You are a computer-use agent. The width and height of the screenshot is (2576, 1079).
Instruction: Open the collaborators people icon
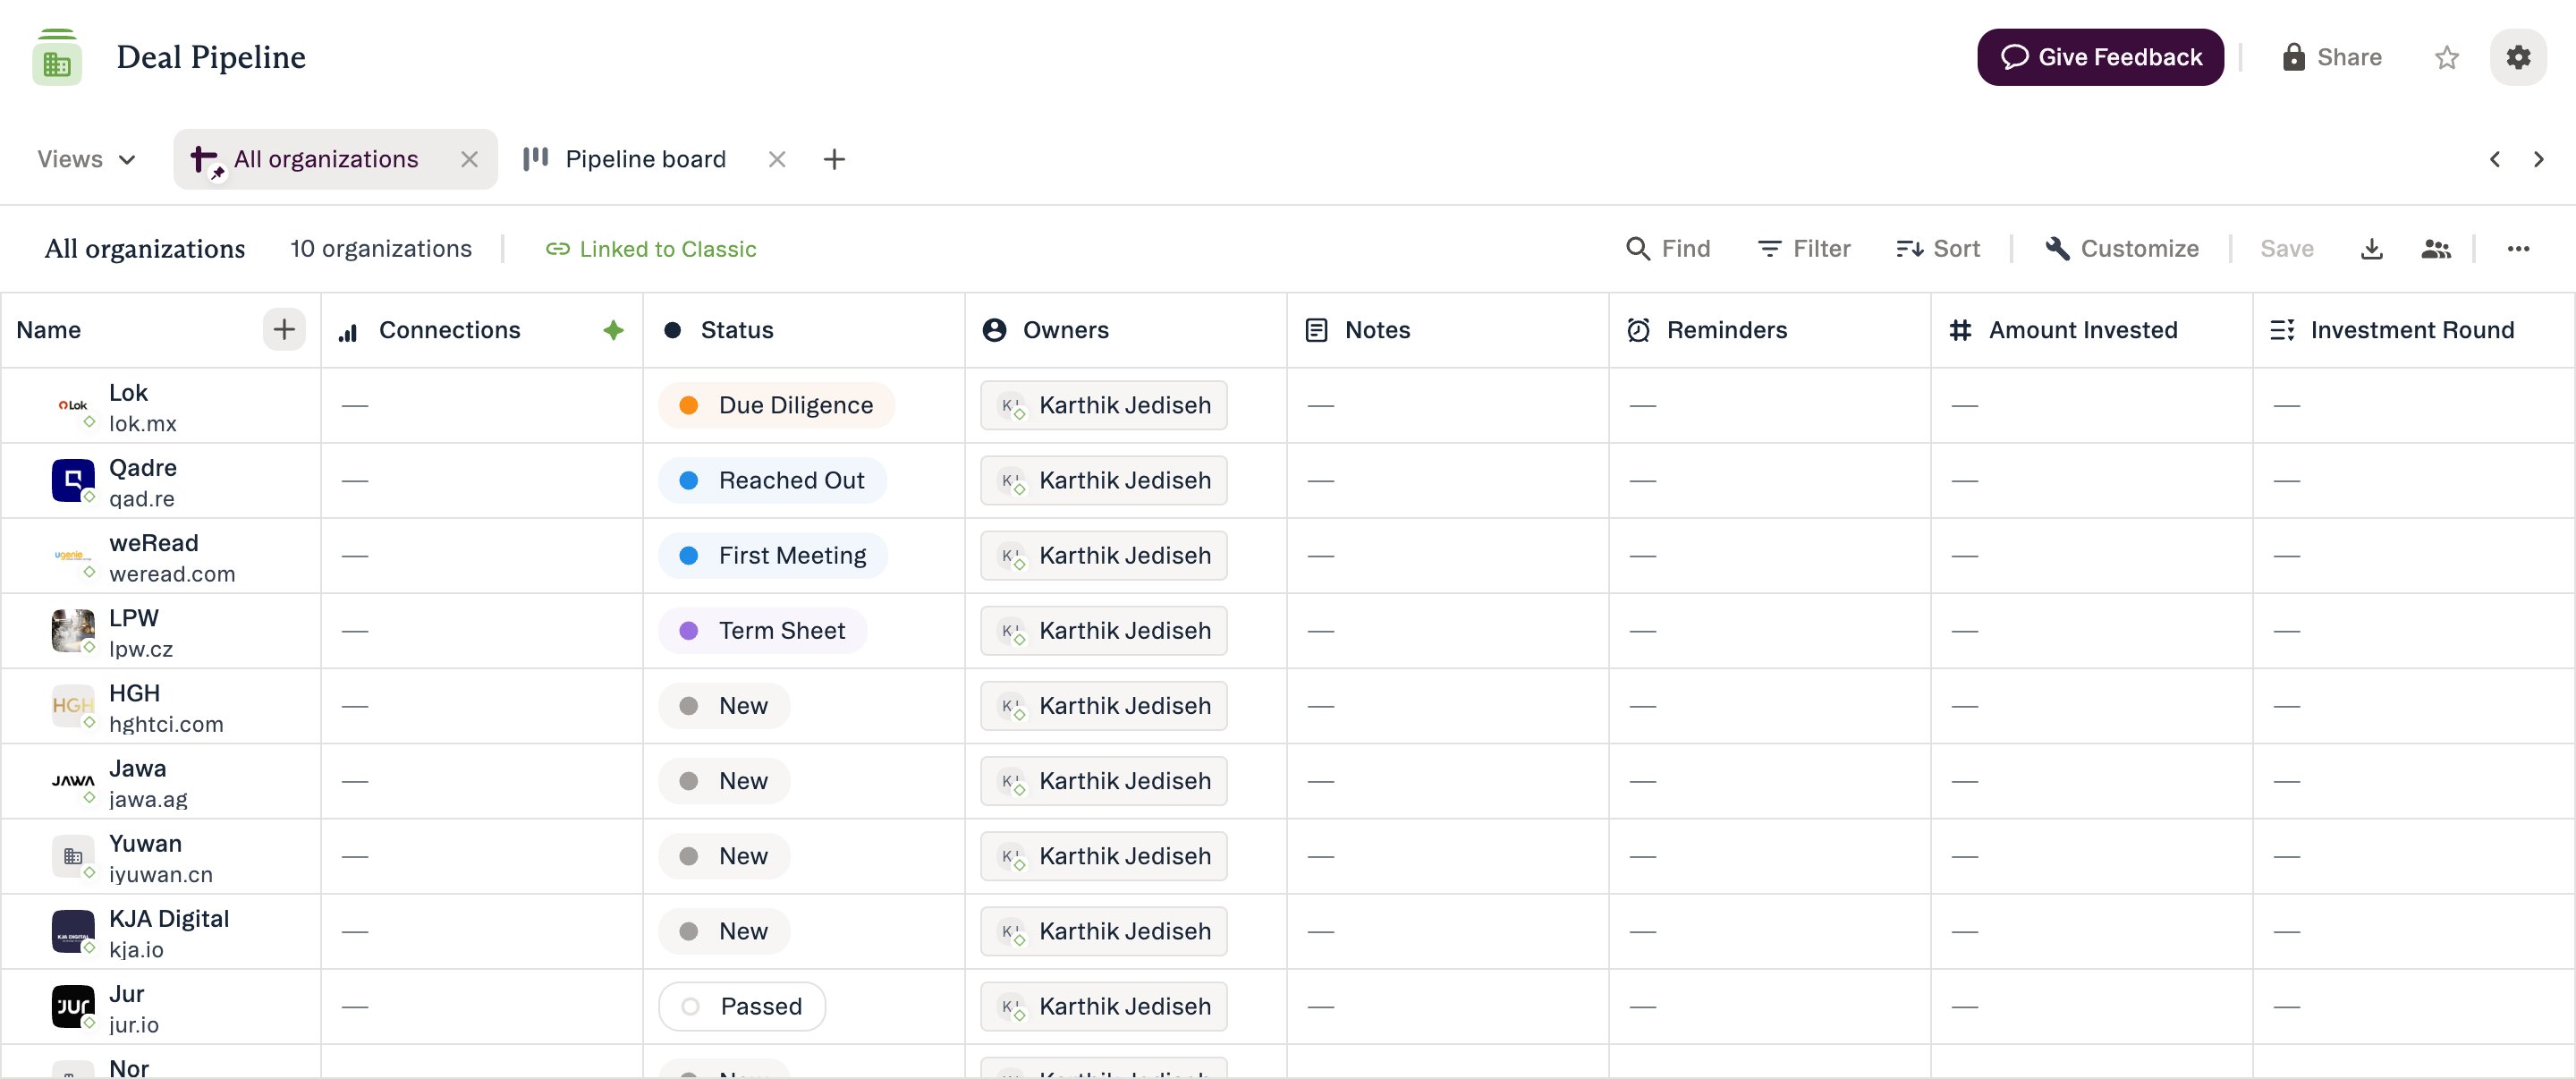pyautogui.click(x=2436, y=249)
